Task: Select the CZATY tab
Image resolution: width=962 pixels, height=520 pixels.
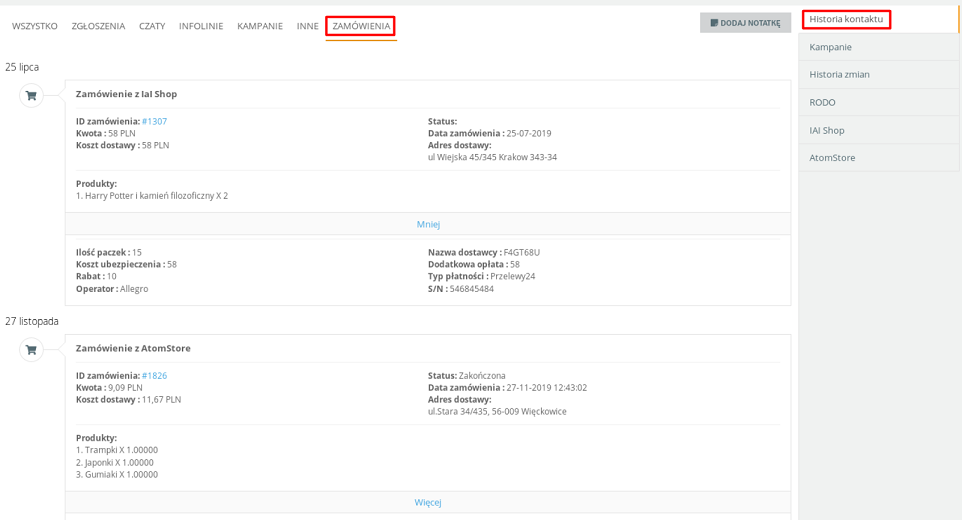Action: (152, 26)
